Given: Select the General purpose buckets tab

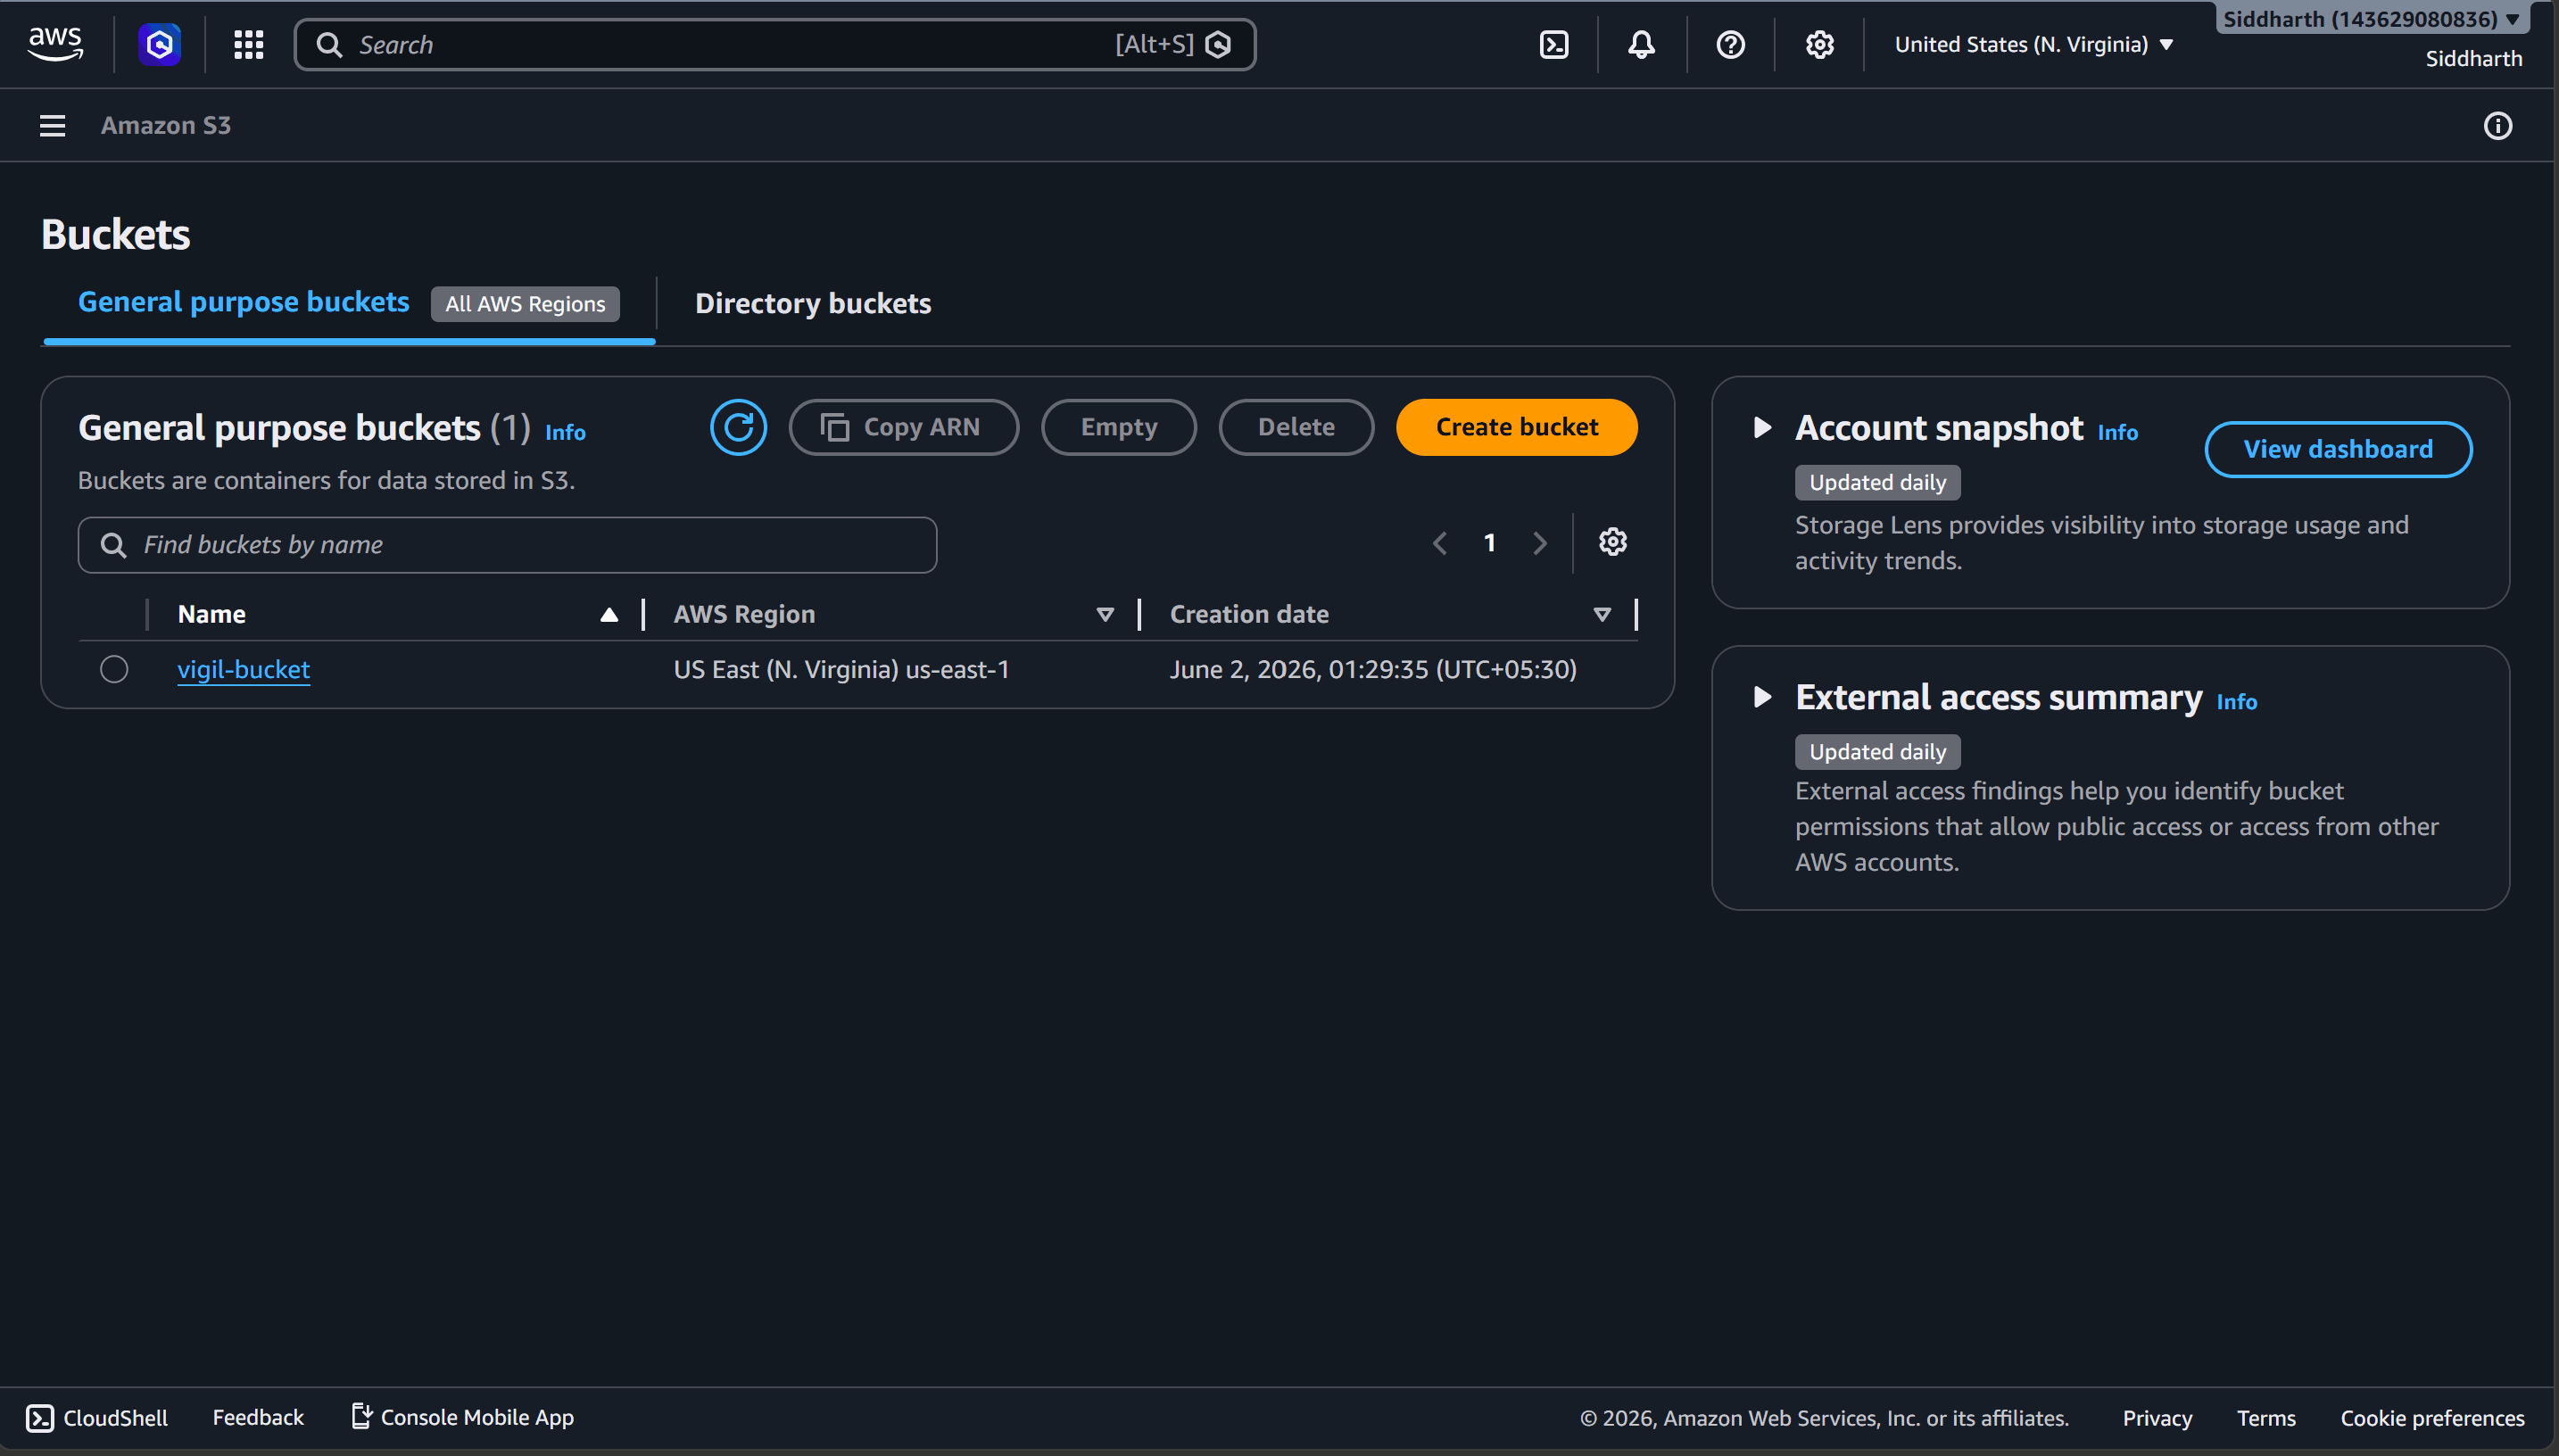Looking at the screenshot, I should point(244,302).
